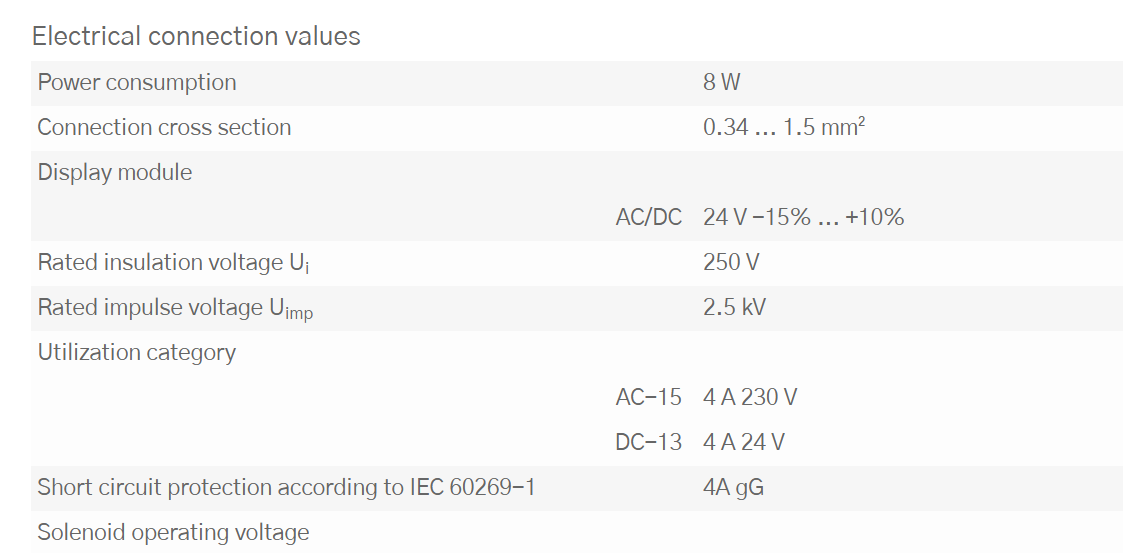Click the "4A gG" fuse value
This screenshot has height=553, width=1123.
click(x=734, y=488)
